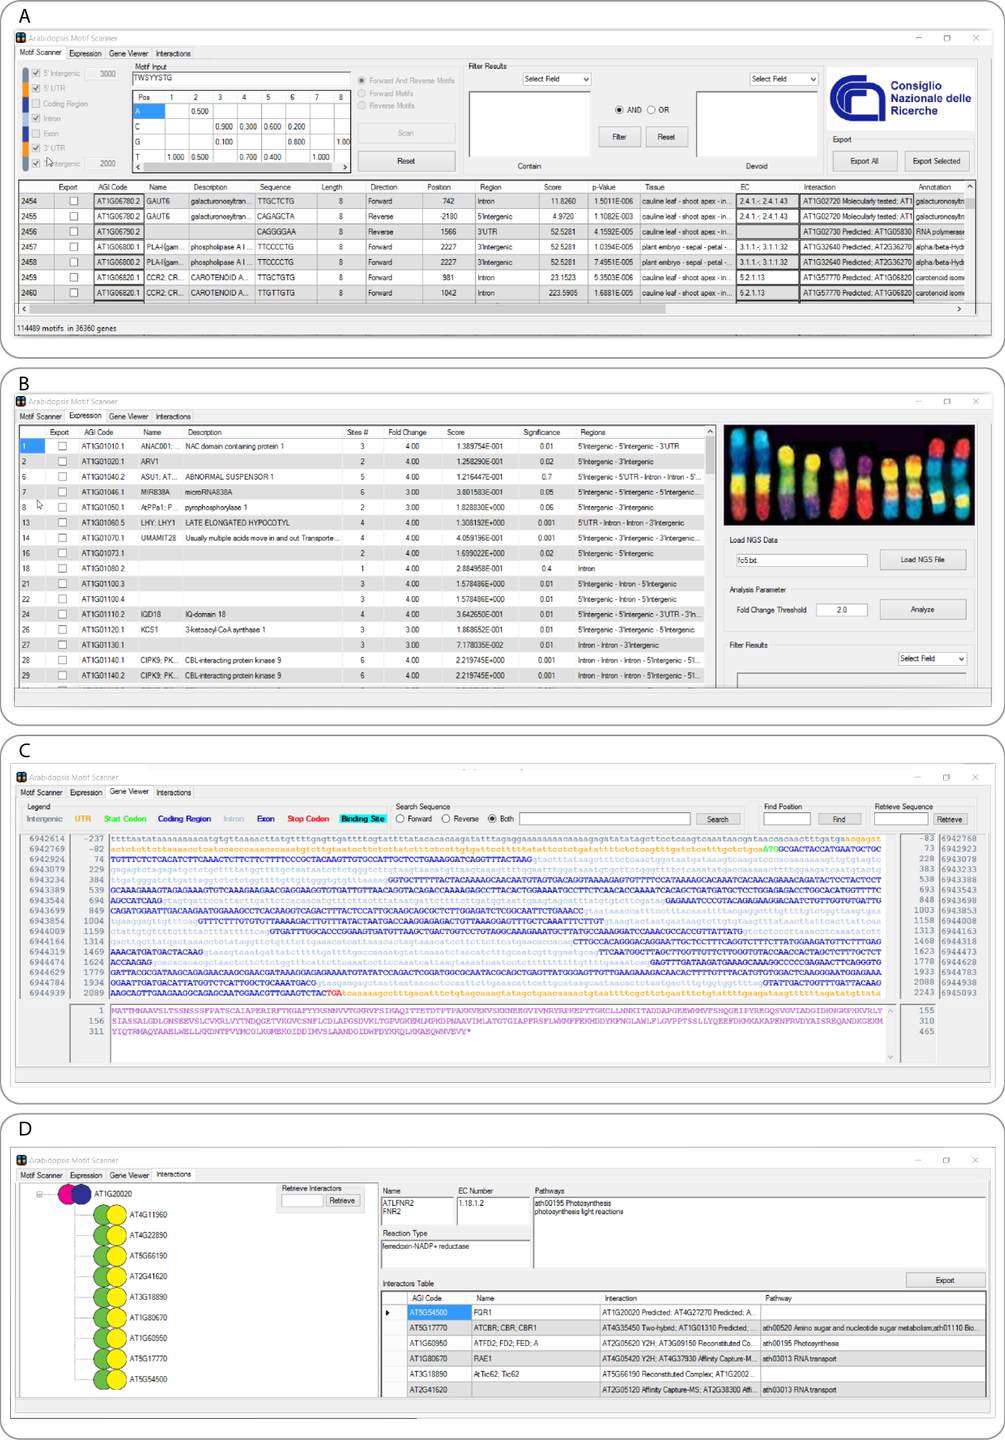The height and width of the screenshot is (1440, 1005).
Task: Select the AND filter radio button
Action: (x=619, y=110)
